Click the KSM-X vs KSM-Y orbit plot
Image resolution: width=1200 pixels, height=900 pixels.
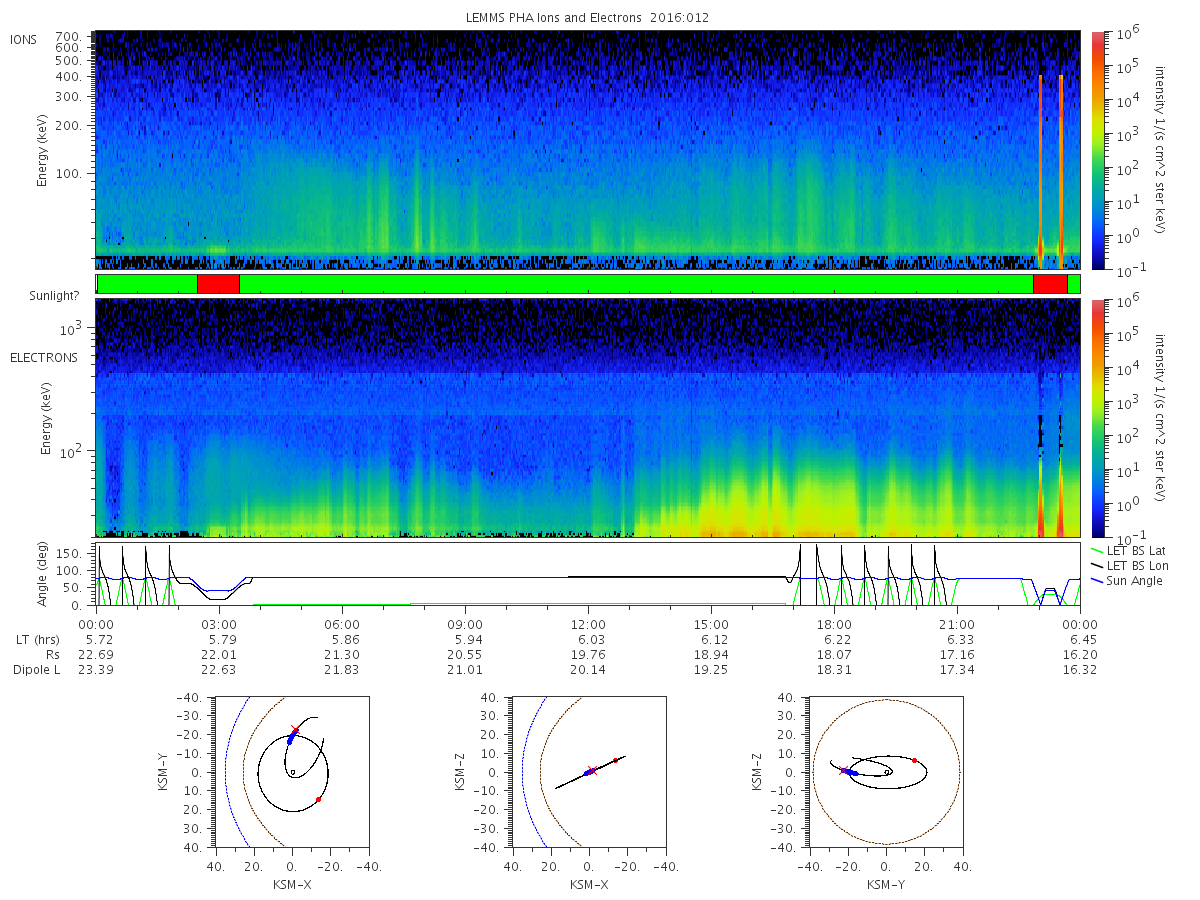[x=292, y=772]
